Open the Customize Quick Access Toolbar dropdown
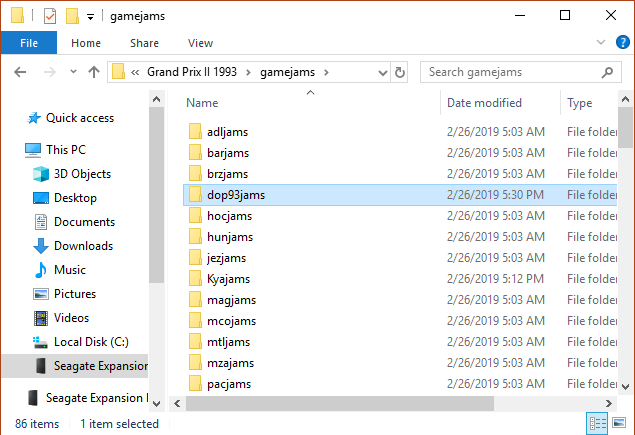 pos(90,16)
